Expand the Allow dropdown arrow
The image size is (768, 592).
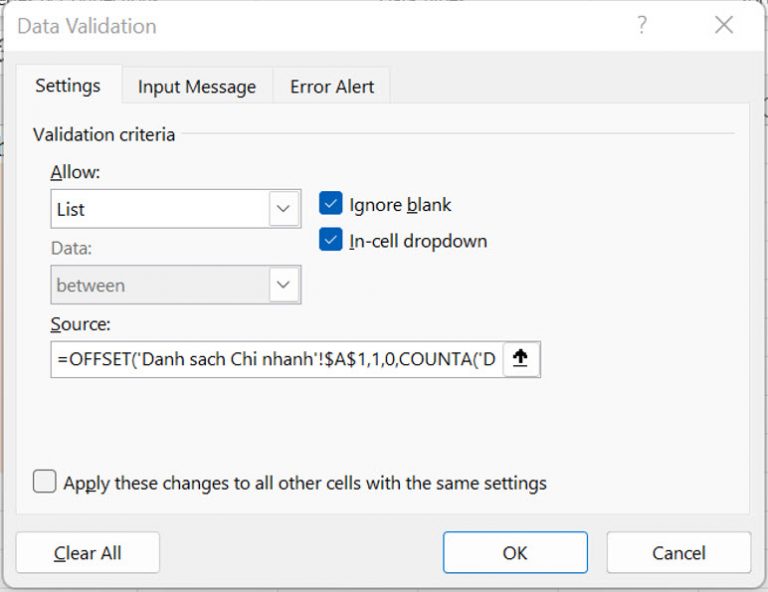pyautogui.click(x=284, y=209)
